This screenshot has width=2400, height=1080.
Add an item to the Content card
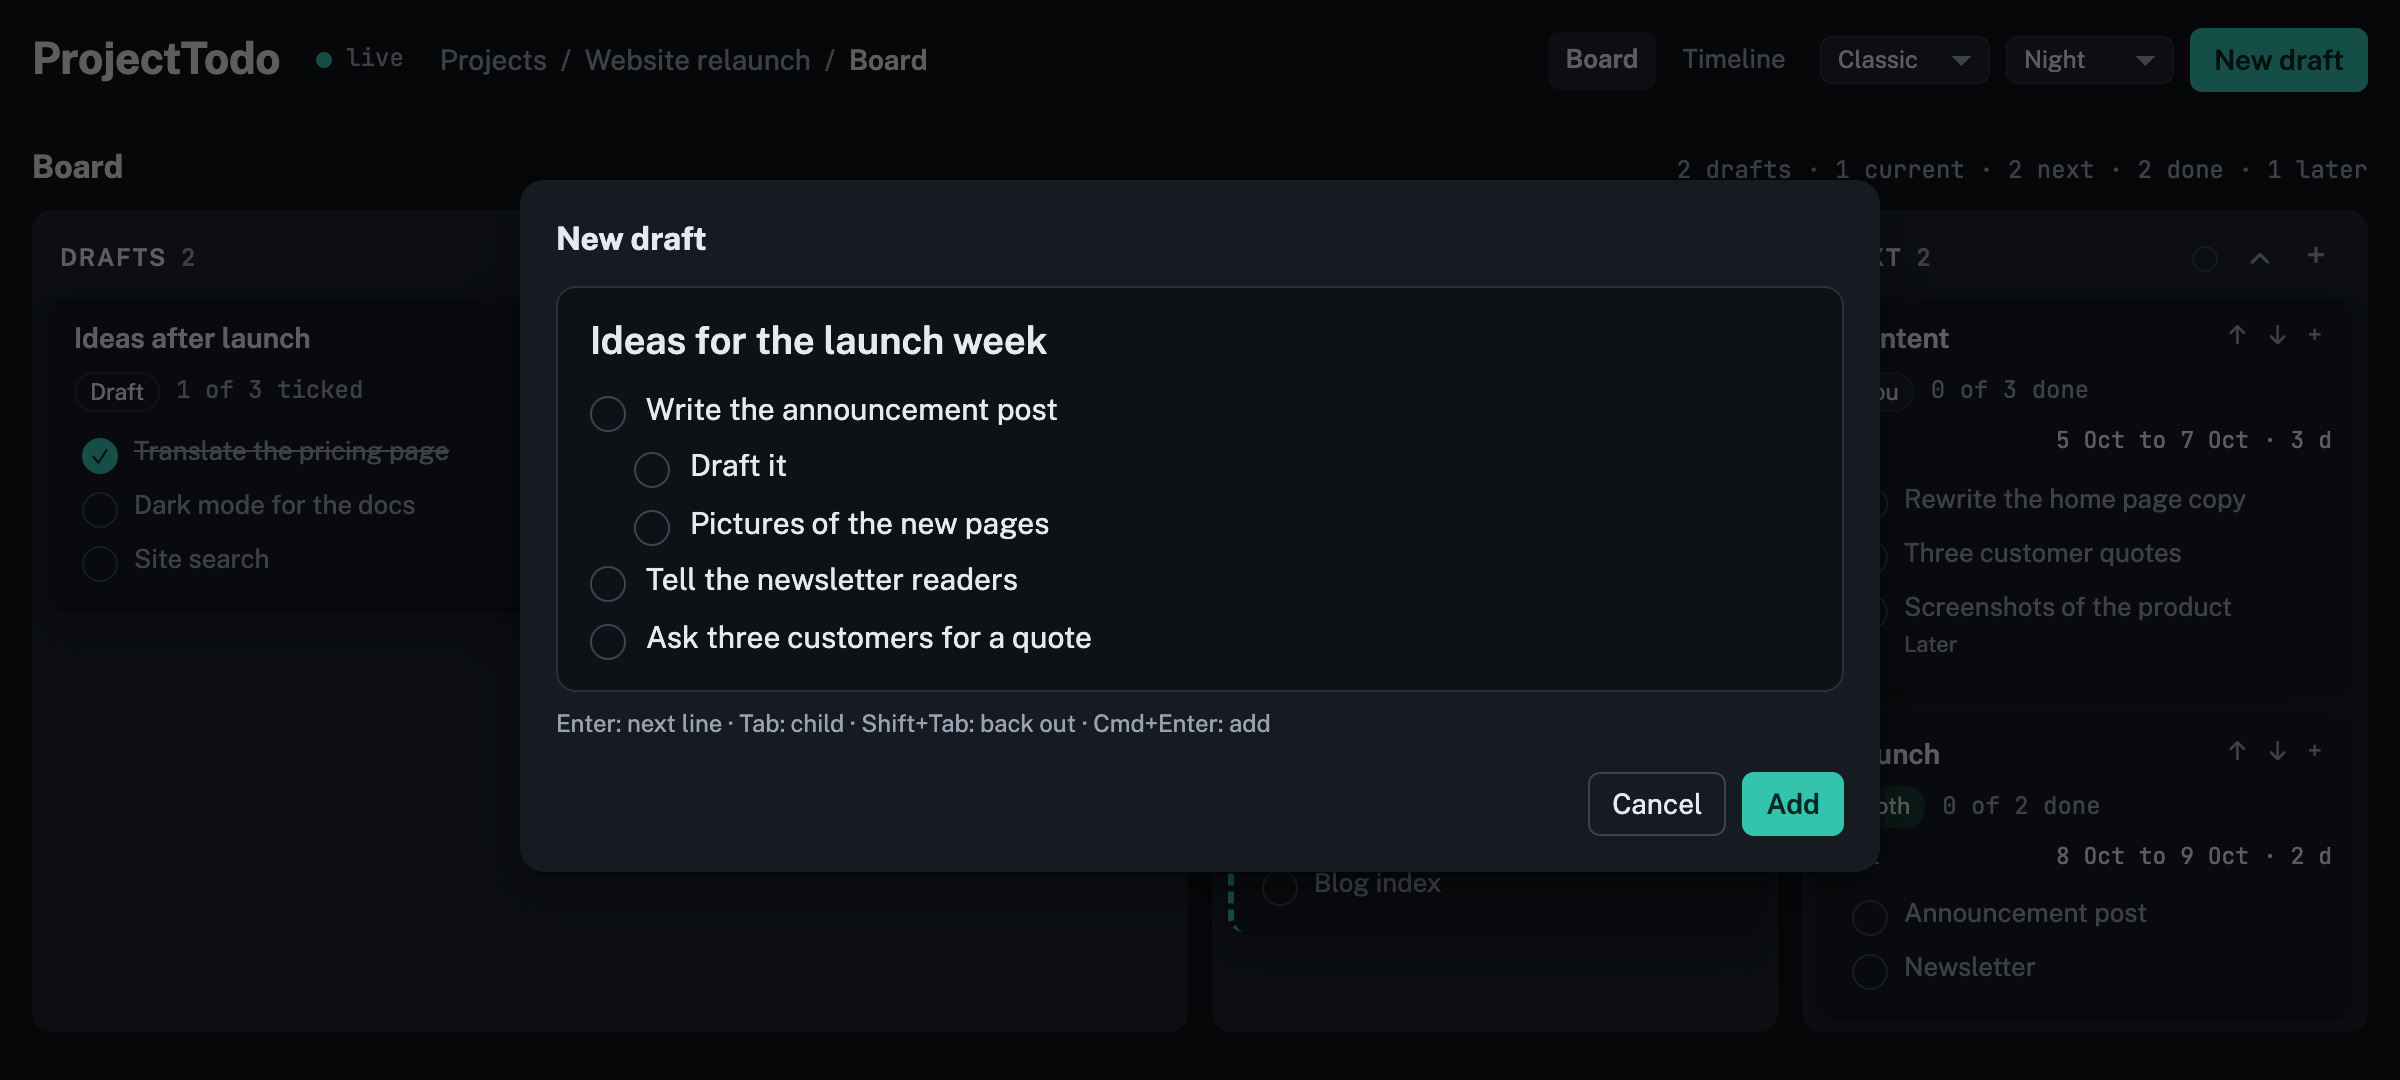(2314, 335)
